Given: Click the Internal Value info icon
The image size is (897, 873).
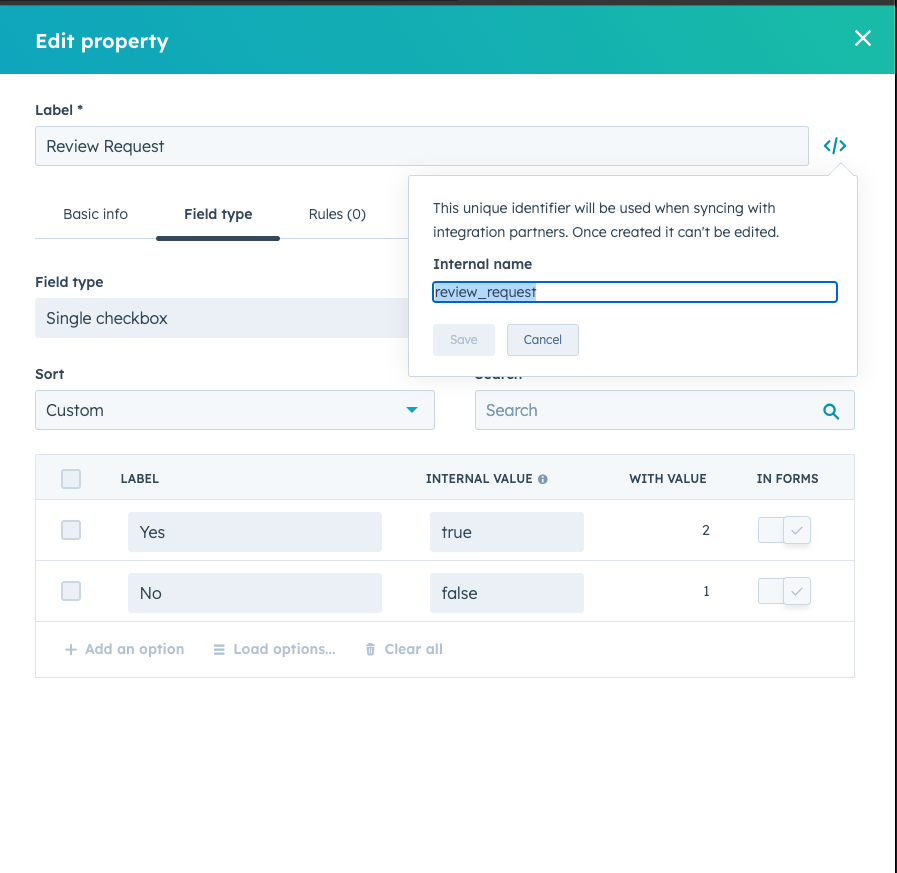Looking at the screenshot, I should point(543,479).
